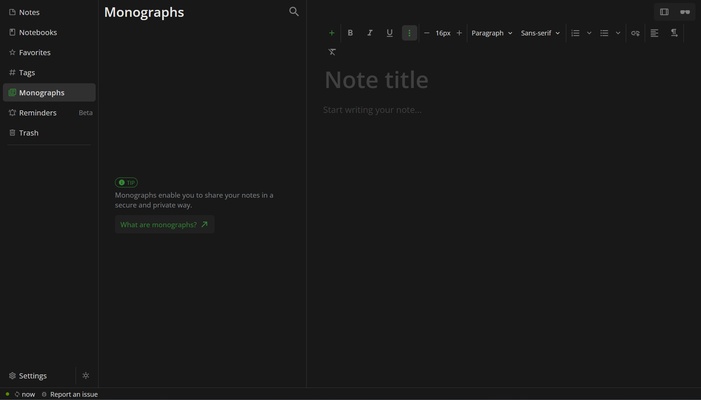Open the 'What are monographs?' link
The image size is (701, 400).
coord(165,224)
